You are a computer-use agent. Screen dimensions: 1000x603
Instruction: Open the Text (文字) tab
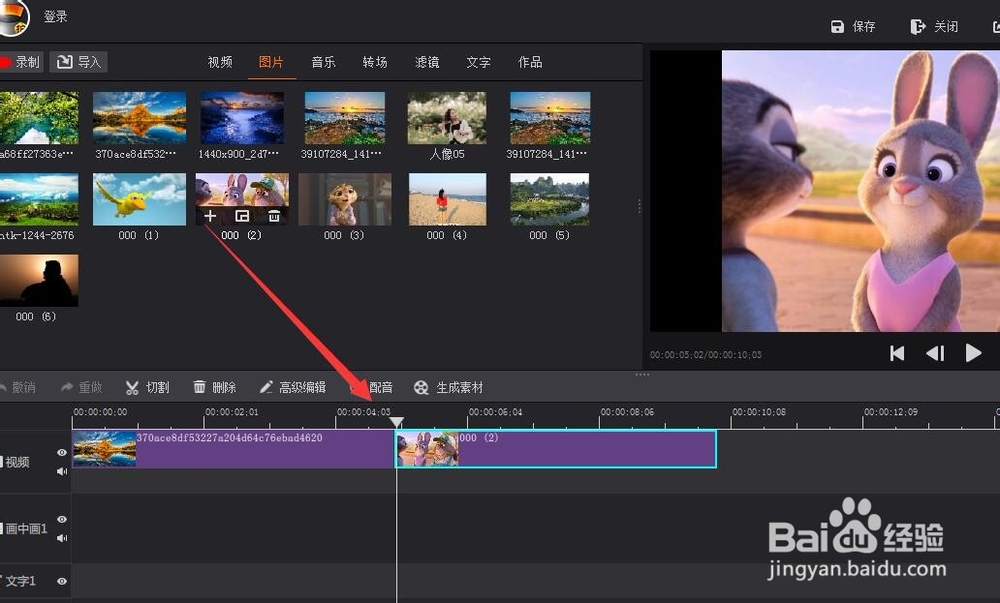click(478, 62)
